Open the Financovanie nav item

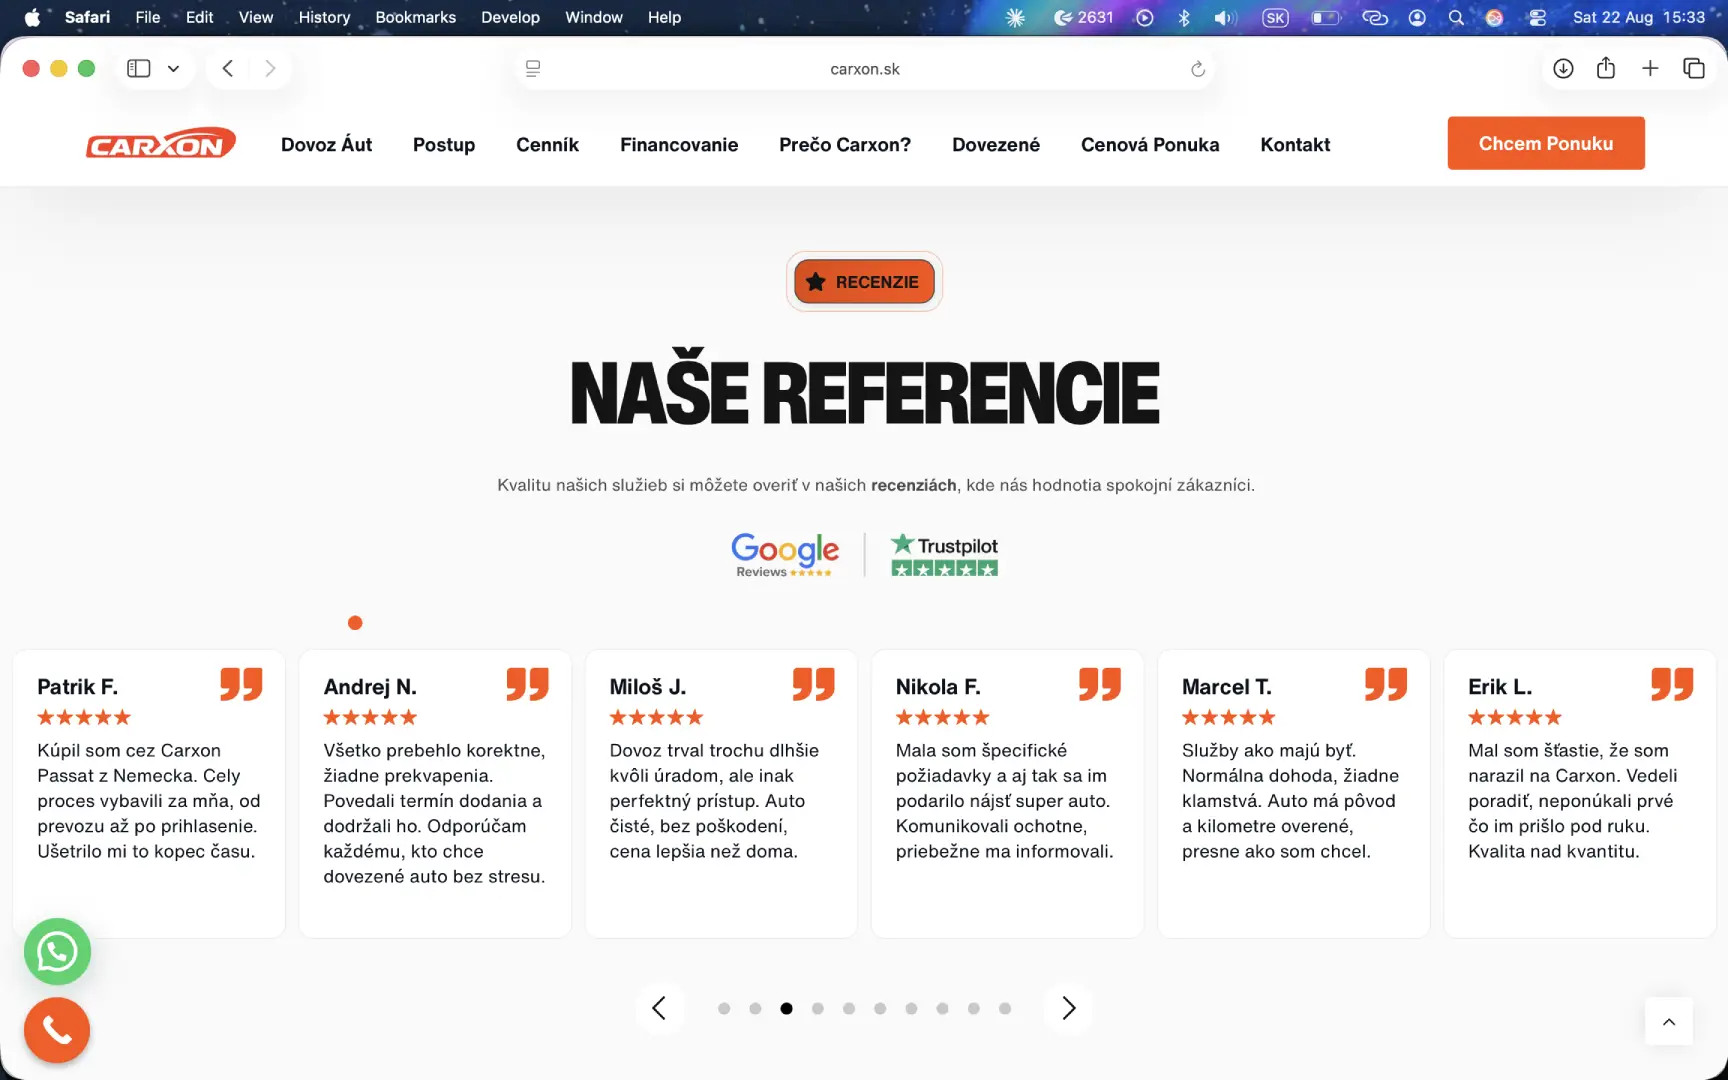(x=679, y=145)
